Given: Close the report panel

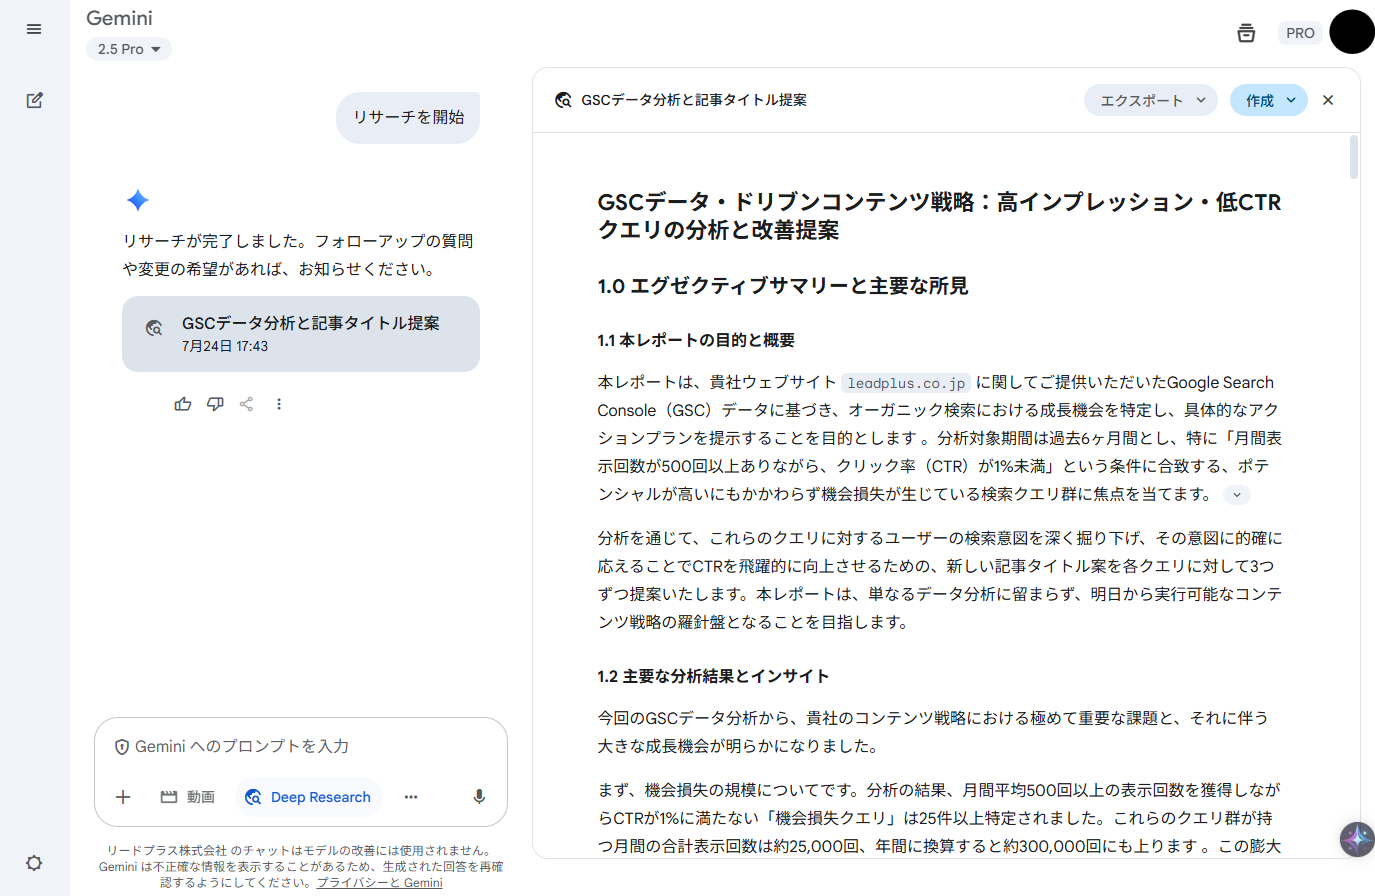Looking at the screenshot, I should tap(1328, 100).
